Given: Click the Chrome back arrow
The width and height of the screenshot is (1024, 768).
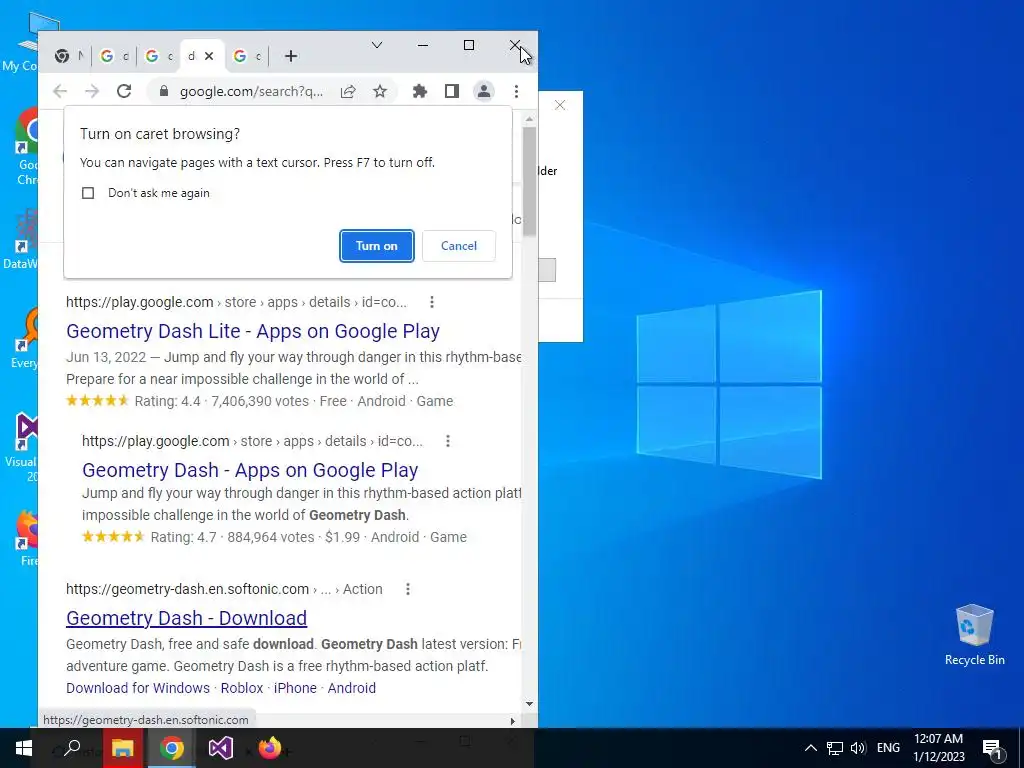Looking at the screenshot, I should click(60, 91).
